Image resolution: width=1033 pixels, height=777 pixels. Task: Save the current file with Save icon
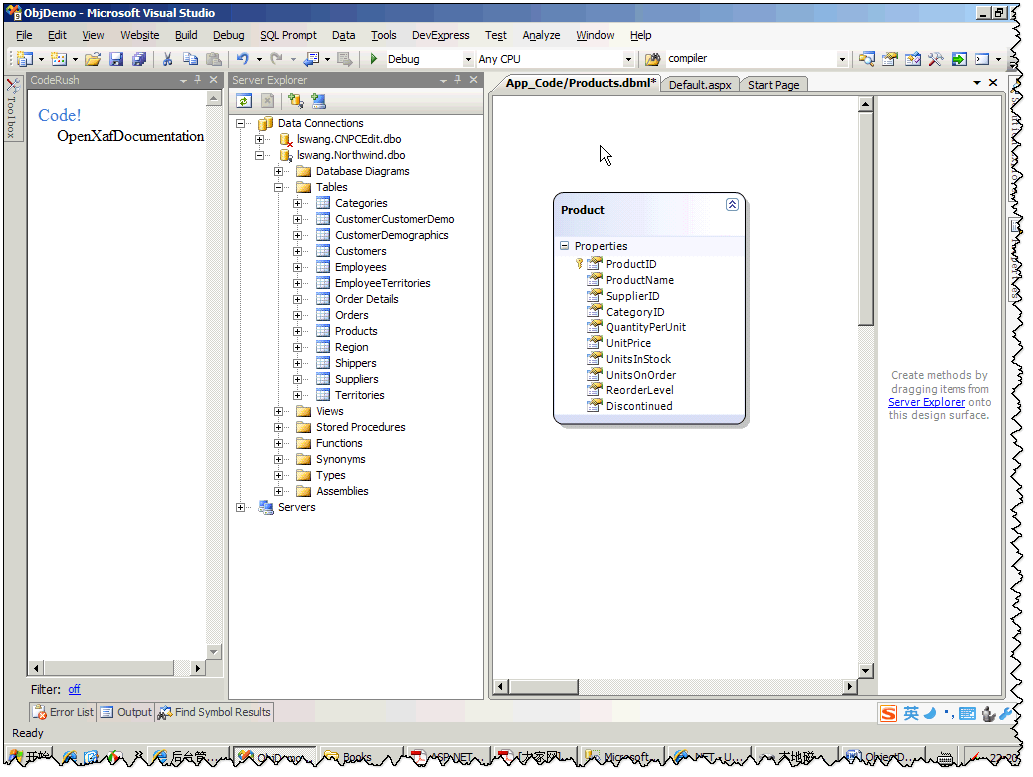116,59
